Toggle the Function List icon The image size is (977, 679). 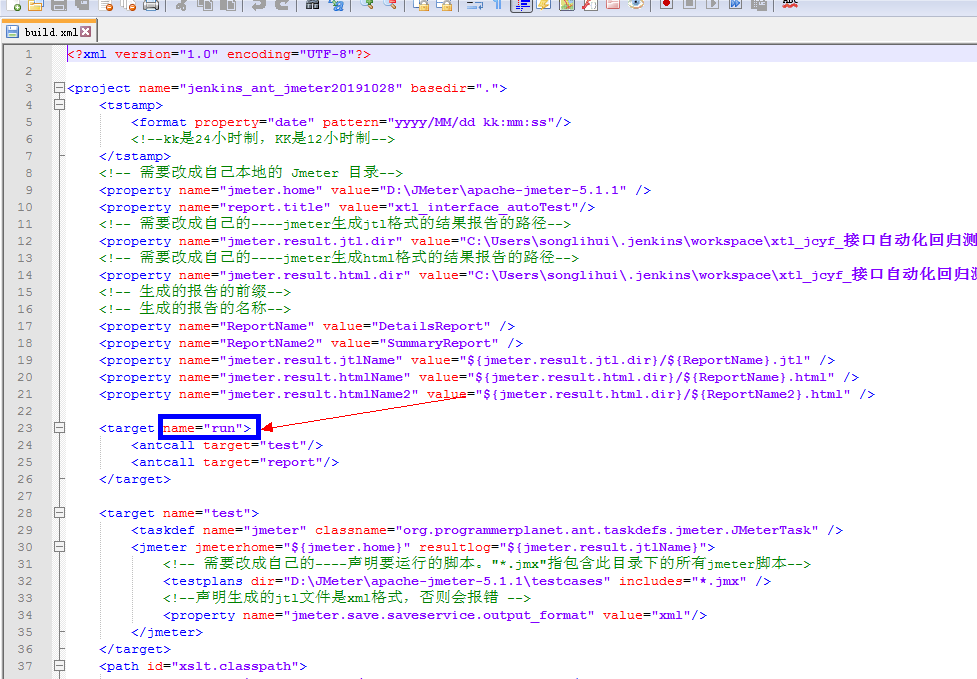[x=590, y=5]
